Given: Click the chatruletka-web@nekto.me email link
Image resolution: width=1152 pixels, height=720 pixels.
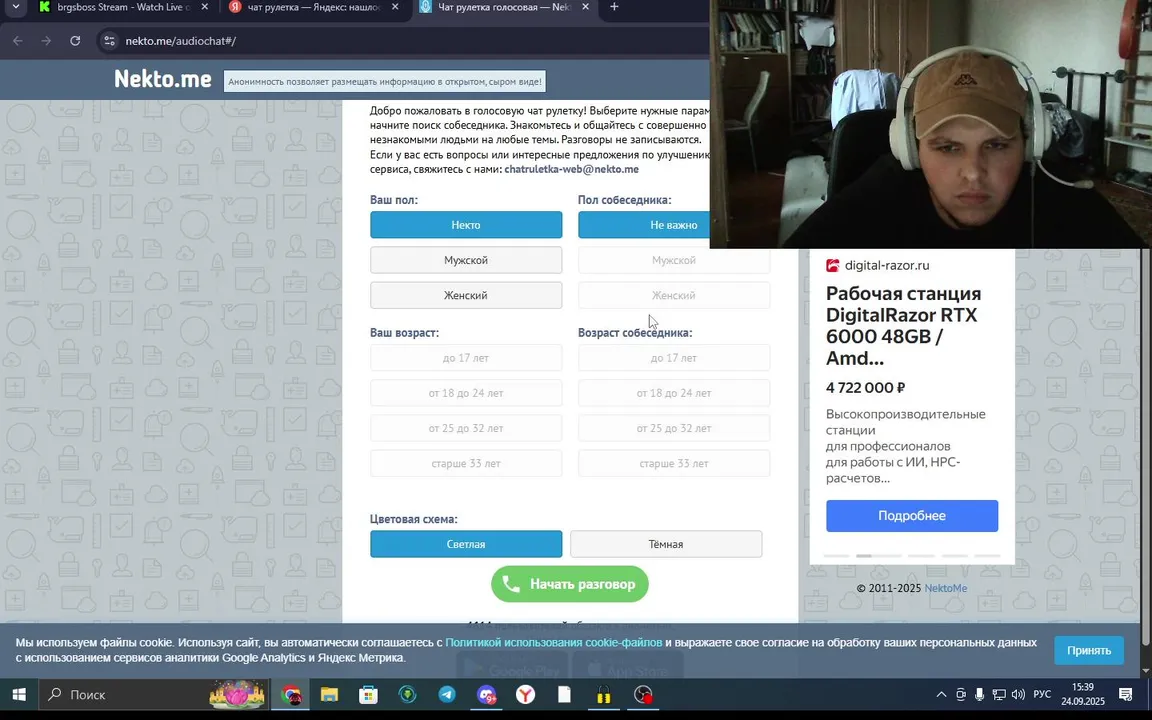Looking at the screenshot, I should (x=571, y=169).
